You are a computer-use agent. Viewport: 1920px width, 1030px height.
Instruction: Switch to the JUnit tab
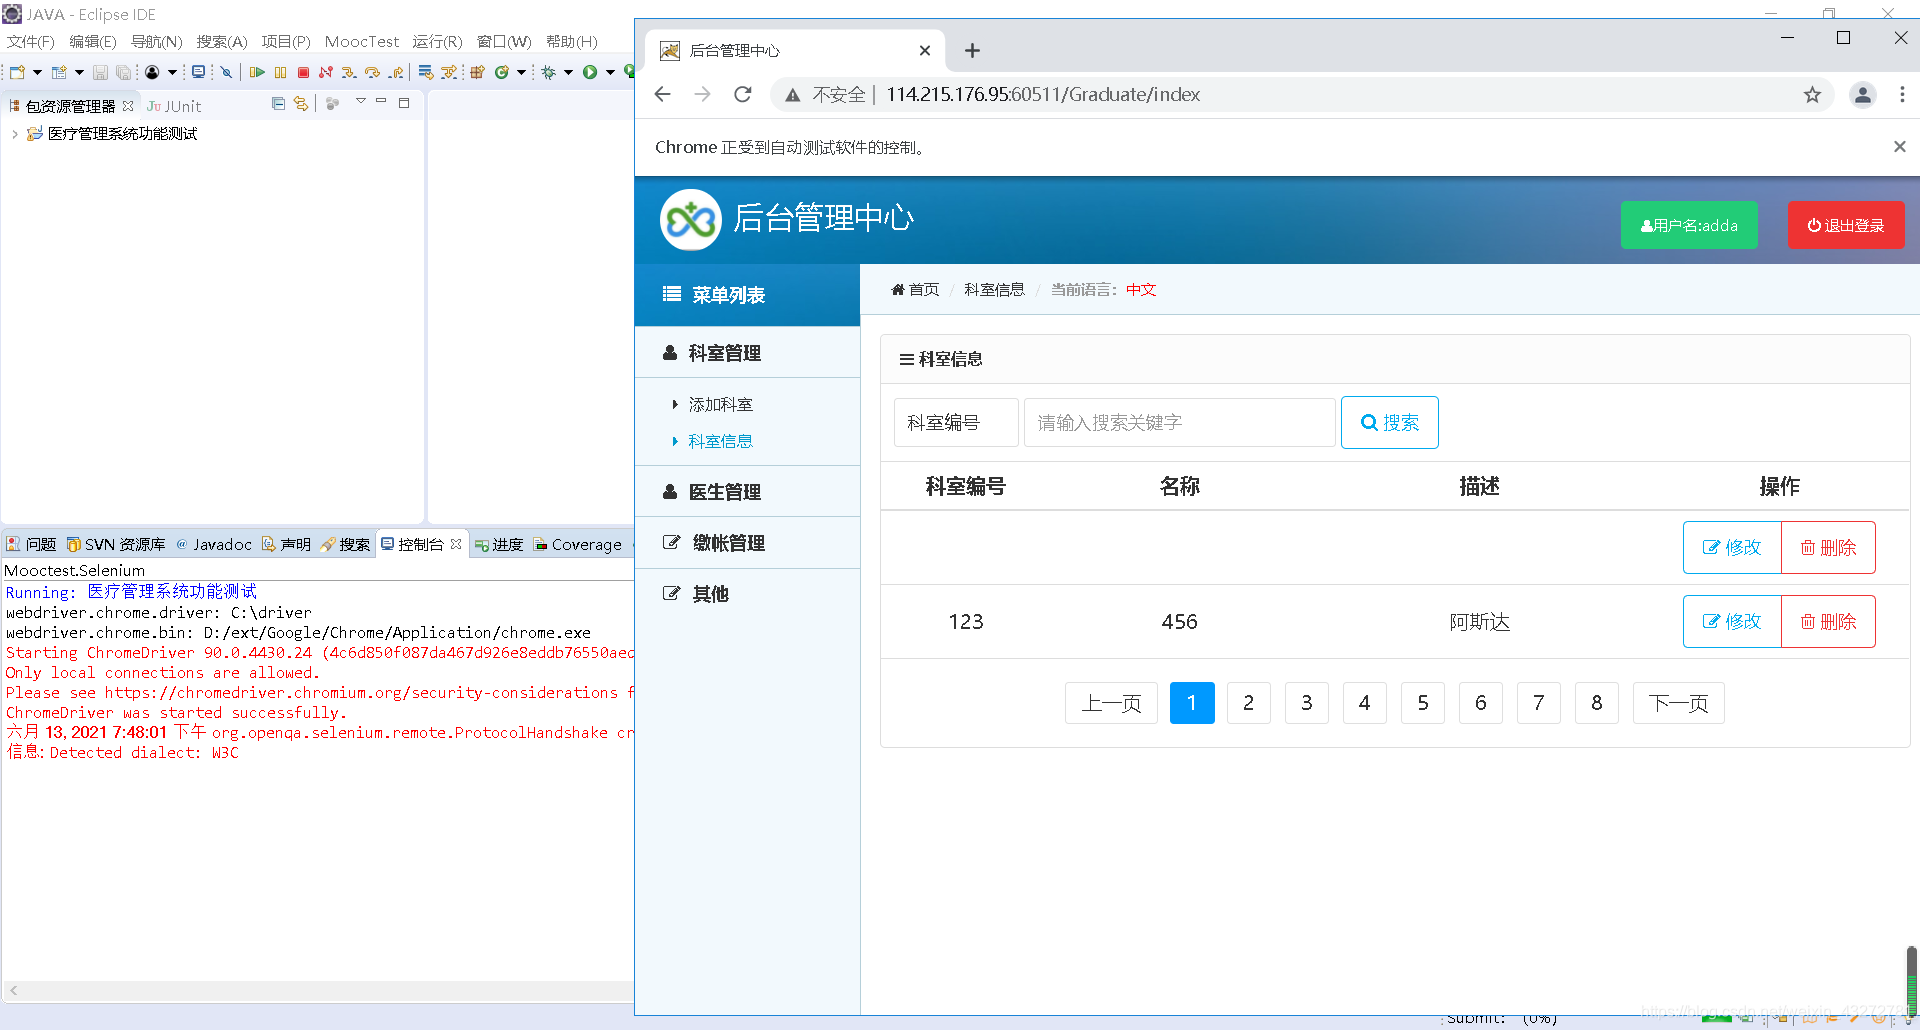[x=174, y=106]
